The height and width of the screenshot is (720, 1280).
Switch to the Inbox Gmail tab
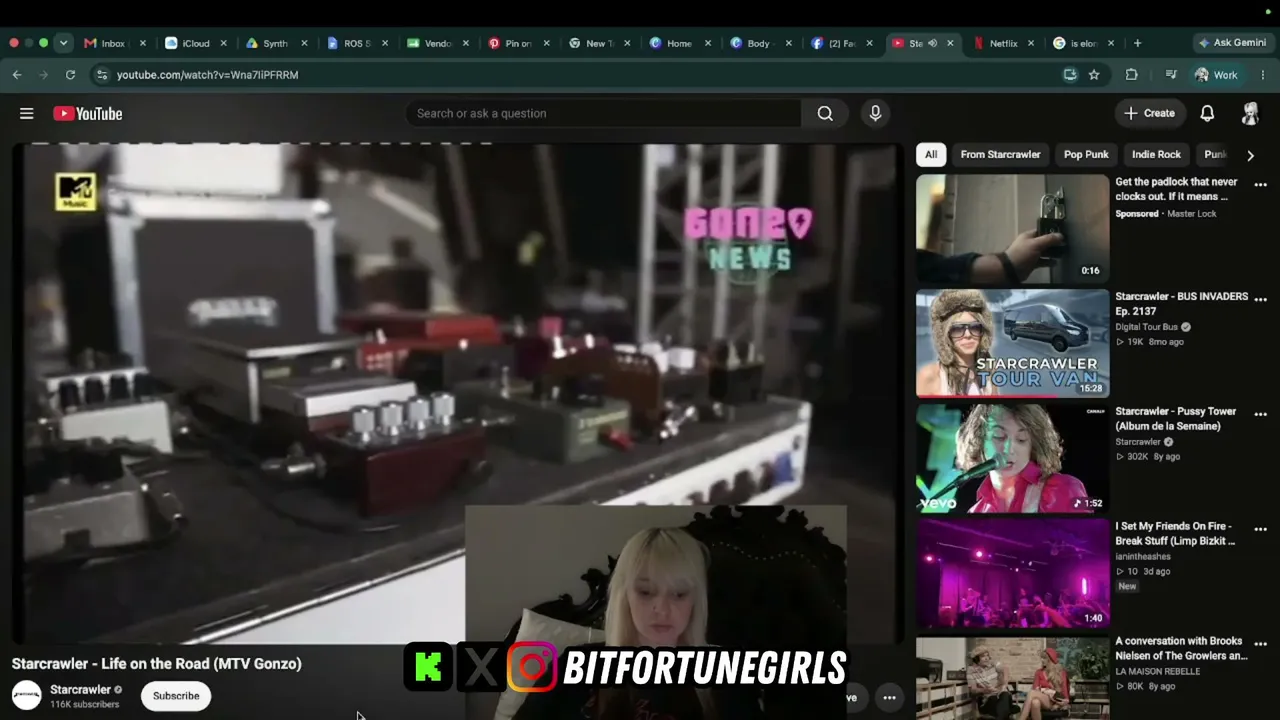tap(115, 43)
